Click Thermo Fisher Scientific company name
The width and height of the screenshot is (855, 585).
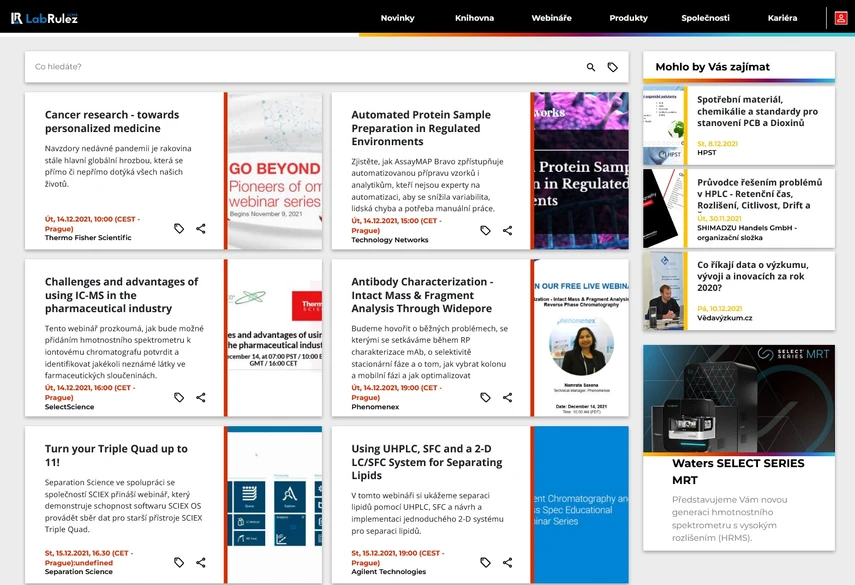(x=88, y=238)
